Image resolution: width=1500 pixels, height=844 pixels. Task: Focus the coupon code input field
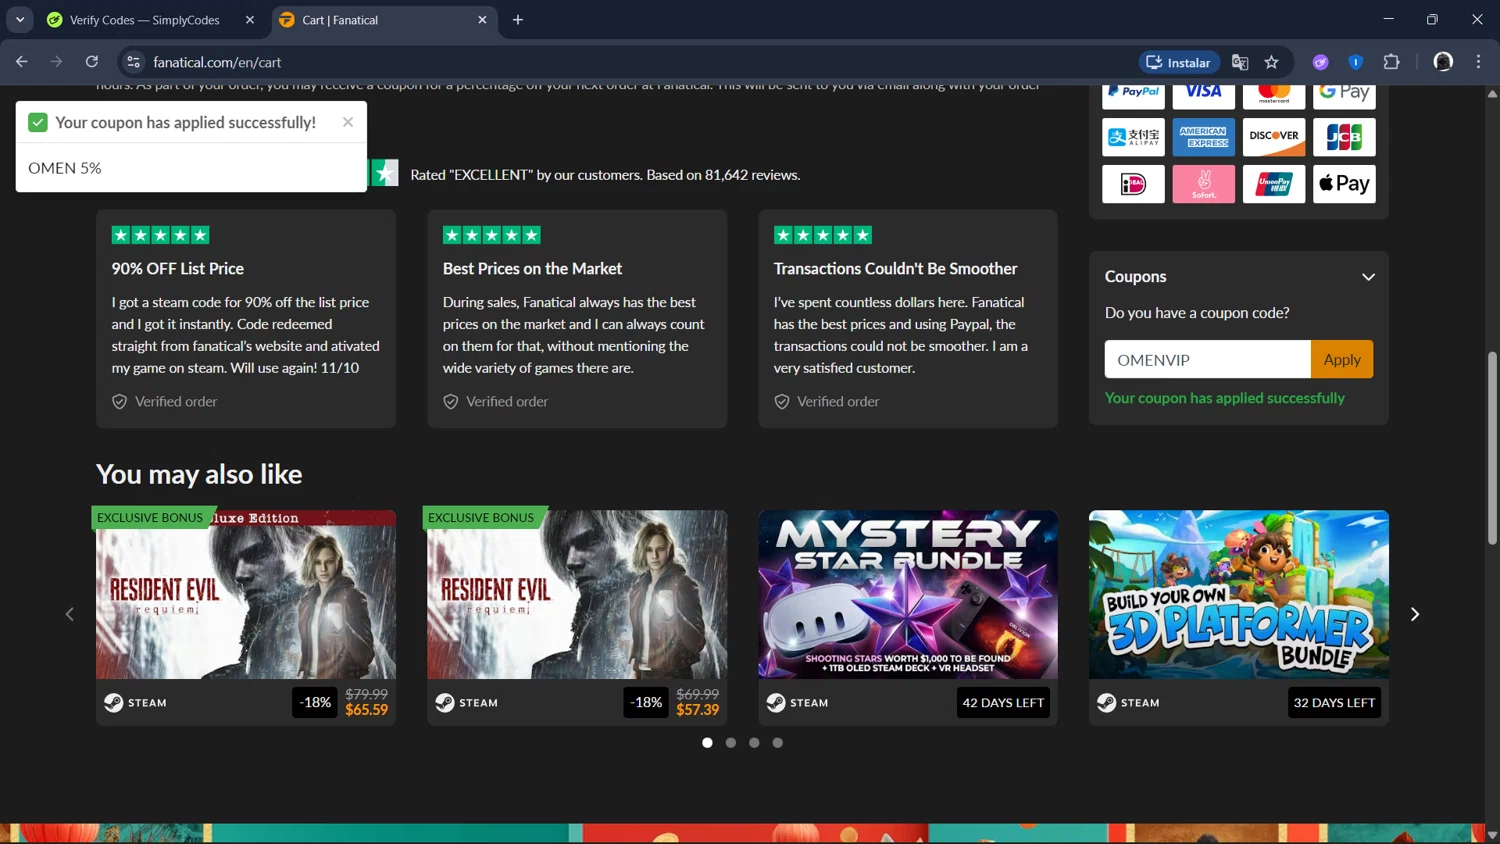[1207, 359]
